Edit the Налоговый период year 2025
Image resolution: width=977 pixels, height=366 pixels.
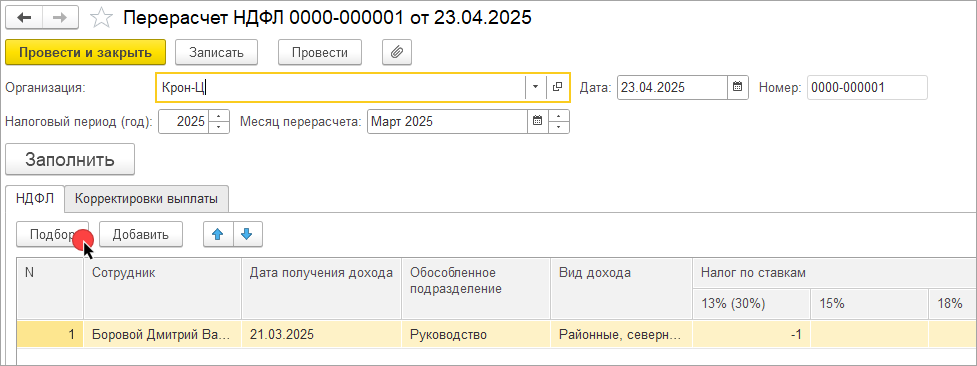click(184, 122)
